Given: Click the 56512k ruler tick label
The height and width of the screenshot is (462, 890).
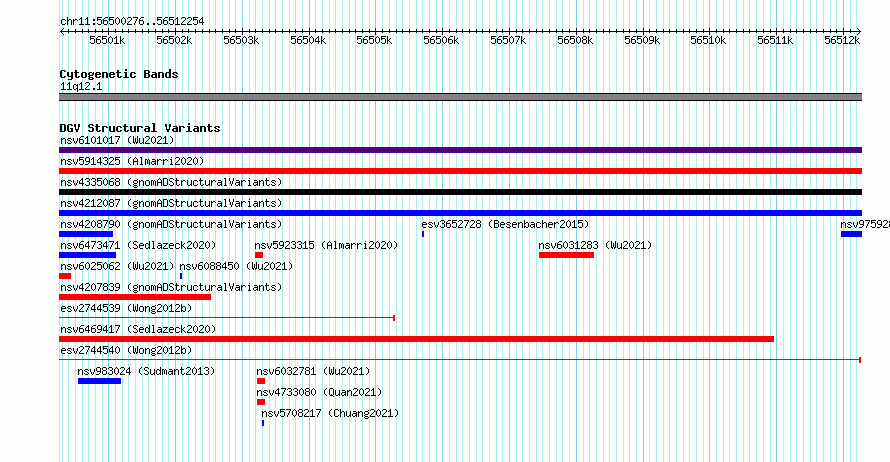Looking at the screenshot, I should click(x=842, y=40).
